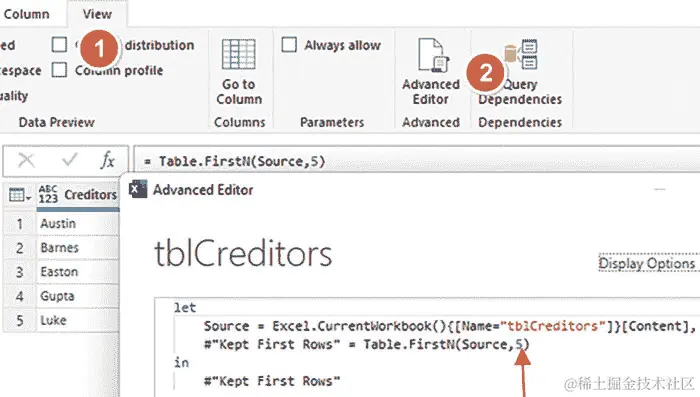Click the Go to Column table icon
Image resolution: width=700 pixels, height=397 pixels.
point(239,54)
